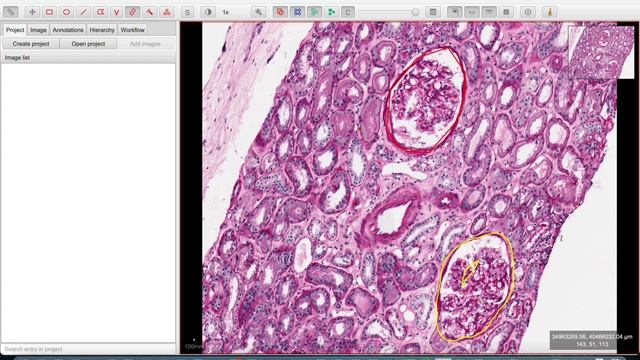Select the Ellipse annotation tool
This screenshot has width=640, height=360.
coord(67,12)
